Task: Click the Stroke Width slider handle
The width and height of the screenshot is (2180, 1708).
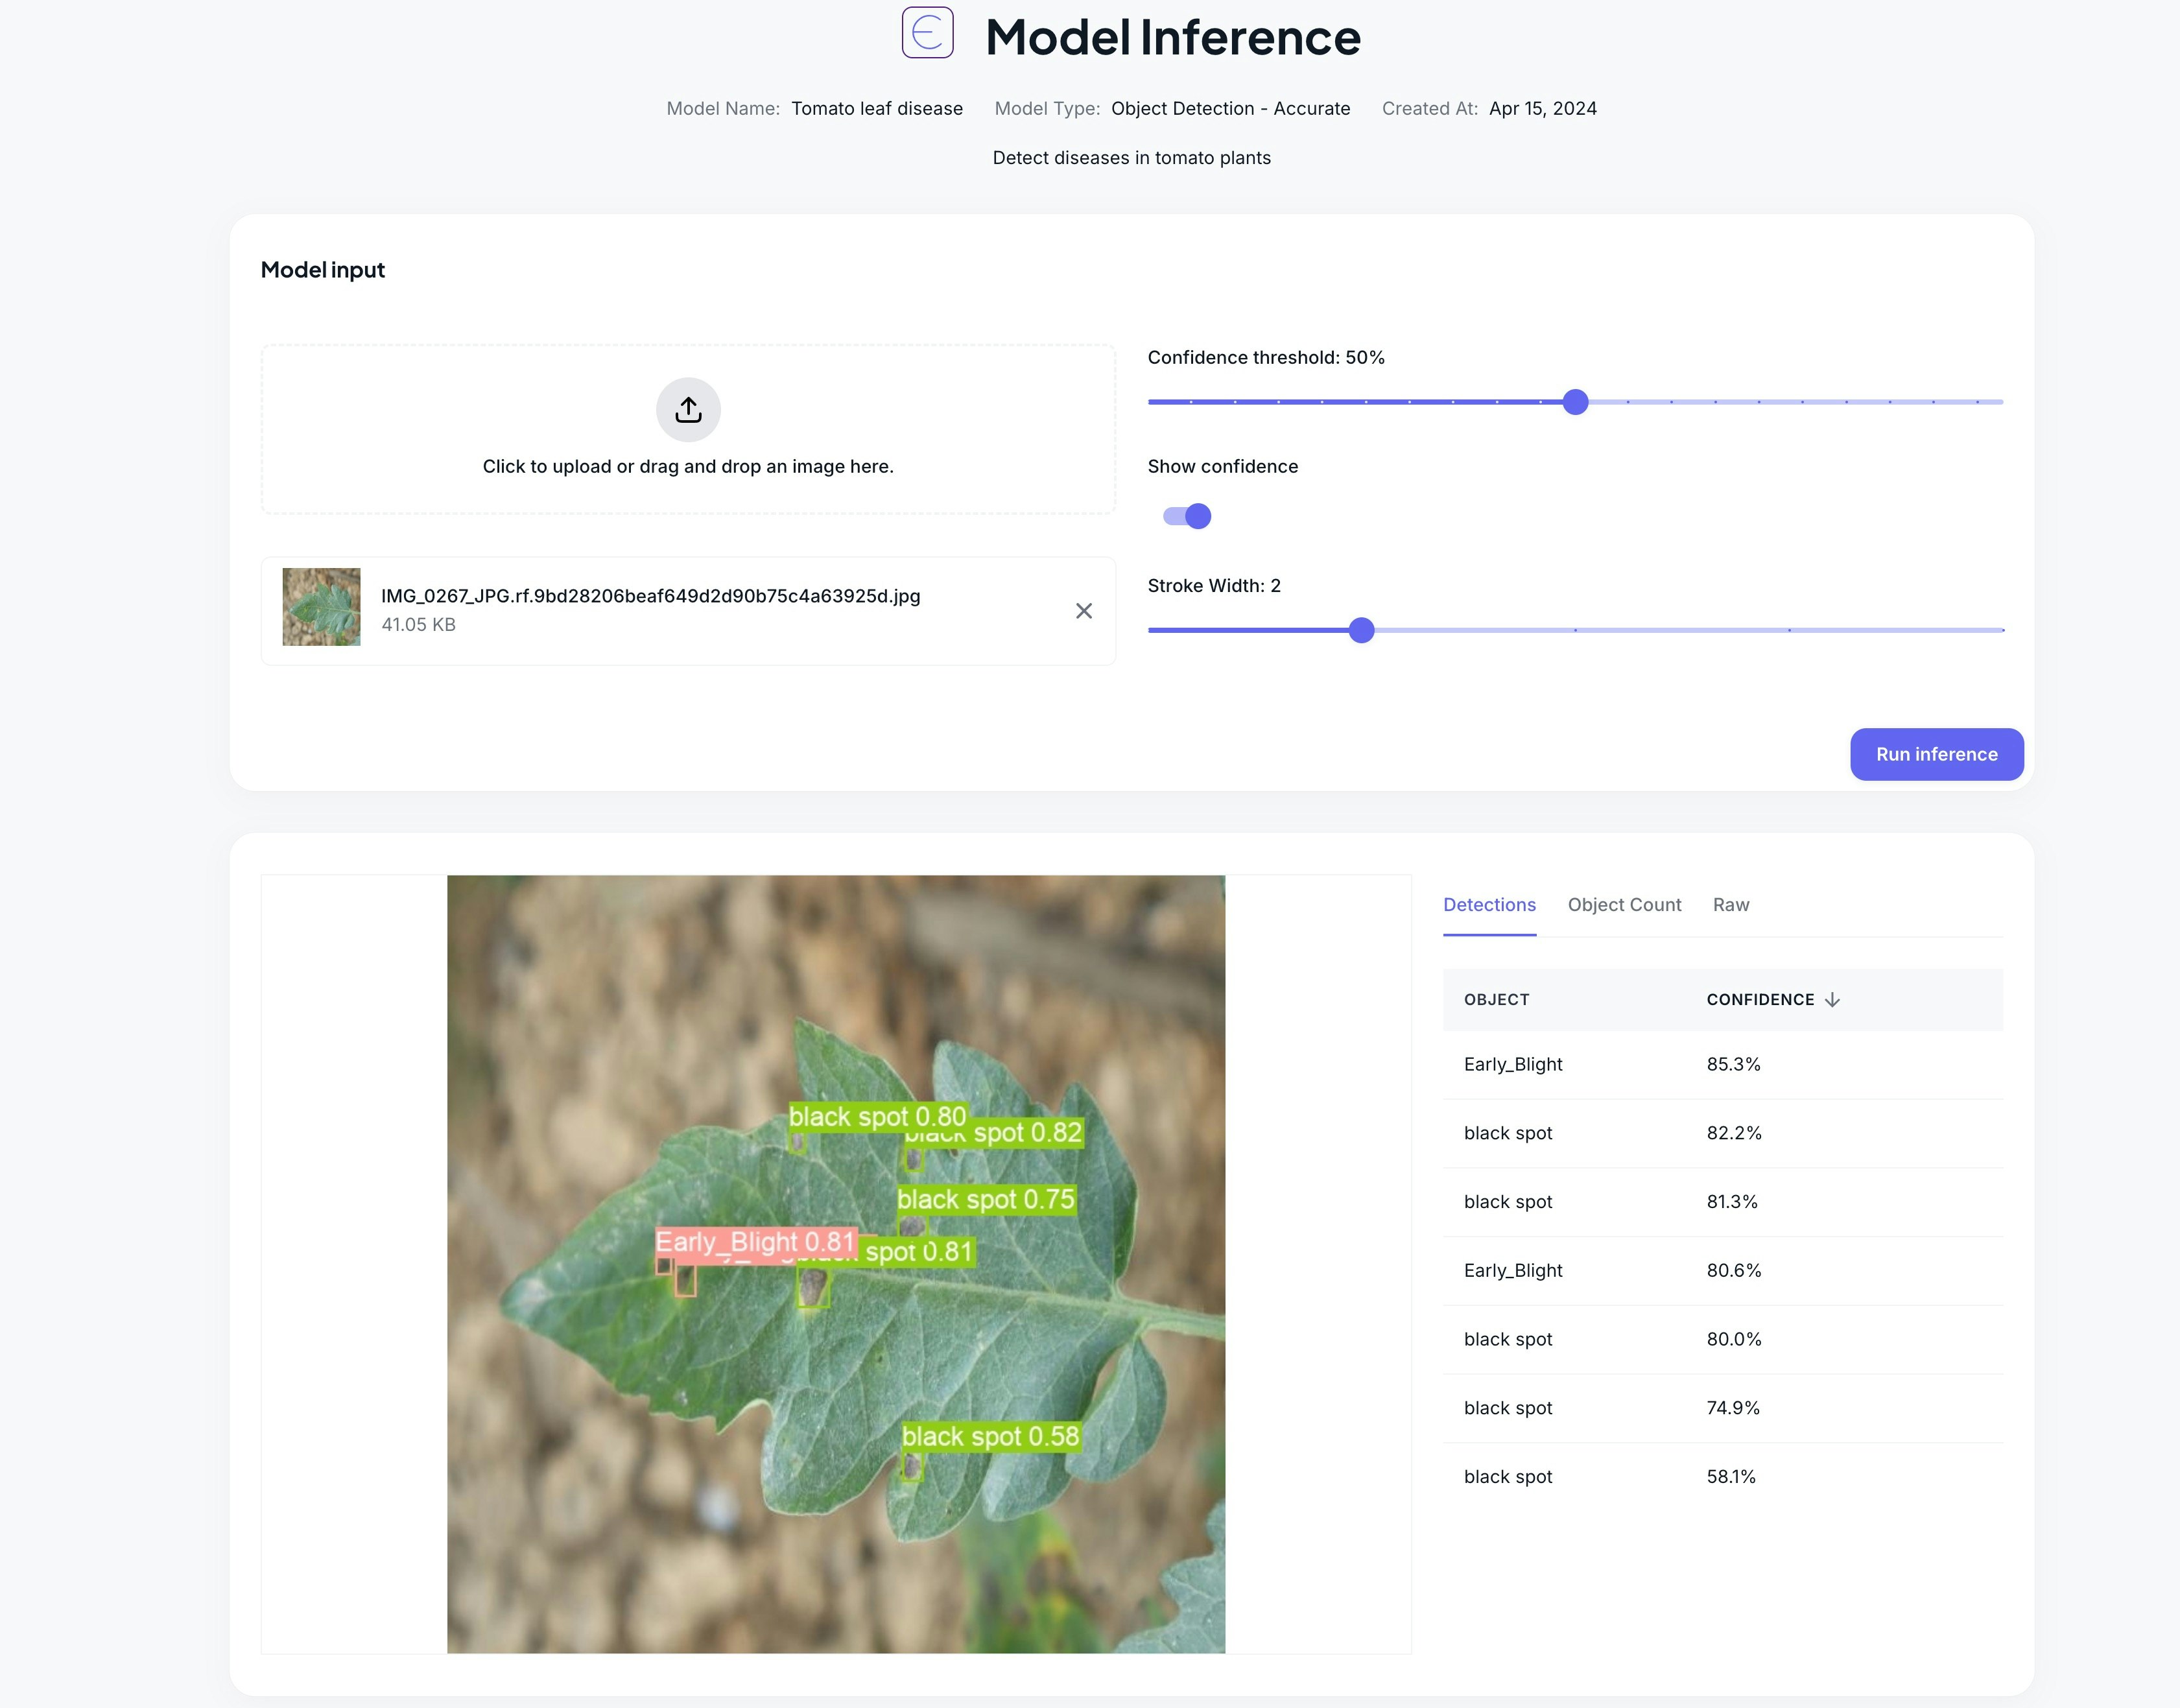Action: point(1361,630)
